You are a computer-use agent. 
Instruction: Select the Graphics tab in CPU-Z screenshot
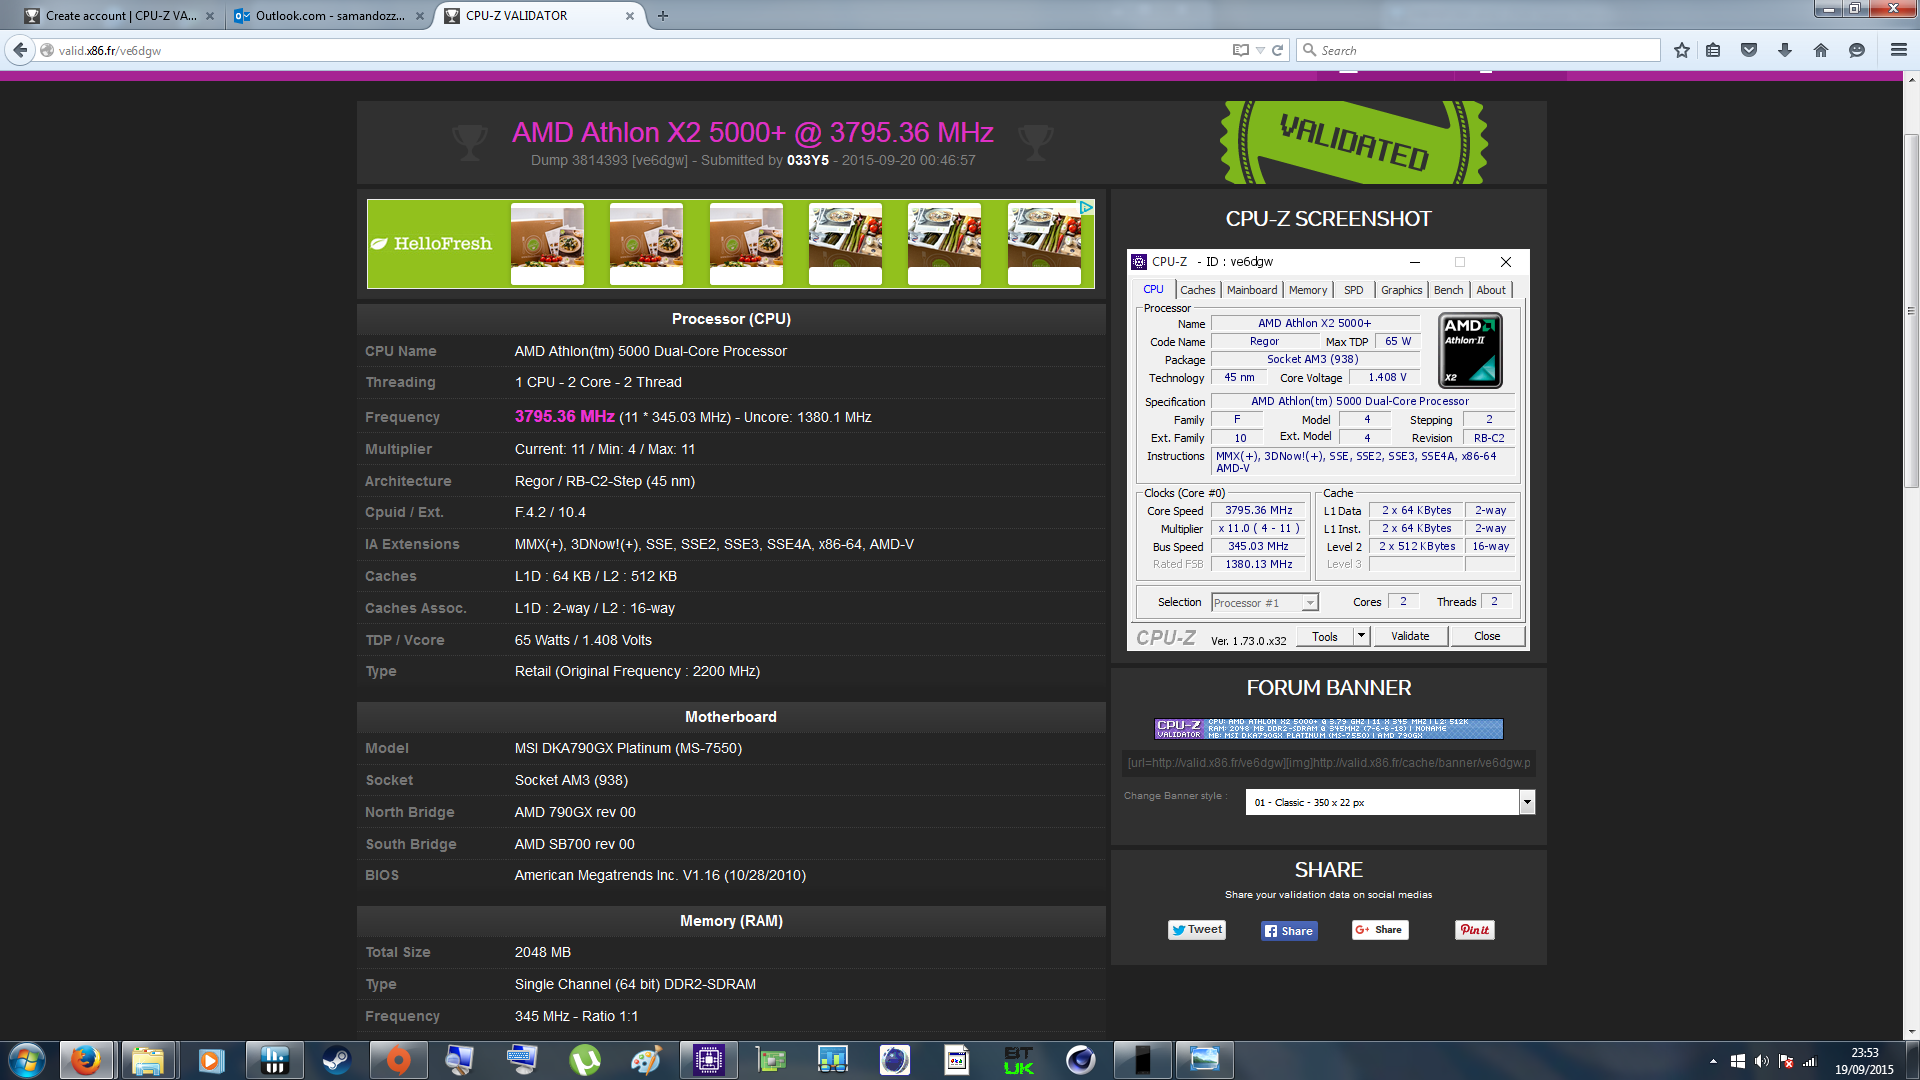click(x=1401, y=290)
